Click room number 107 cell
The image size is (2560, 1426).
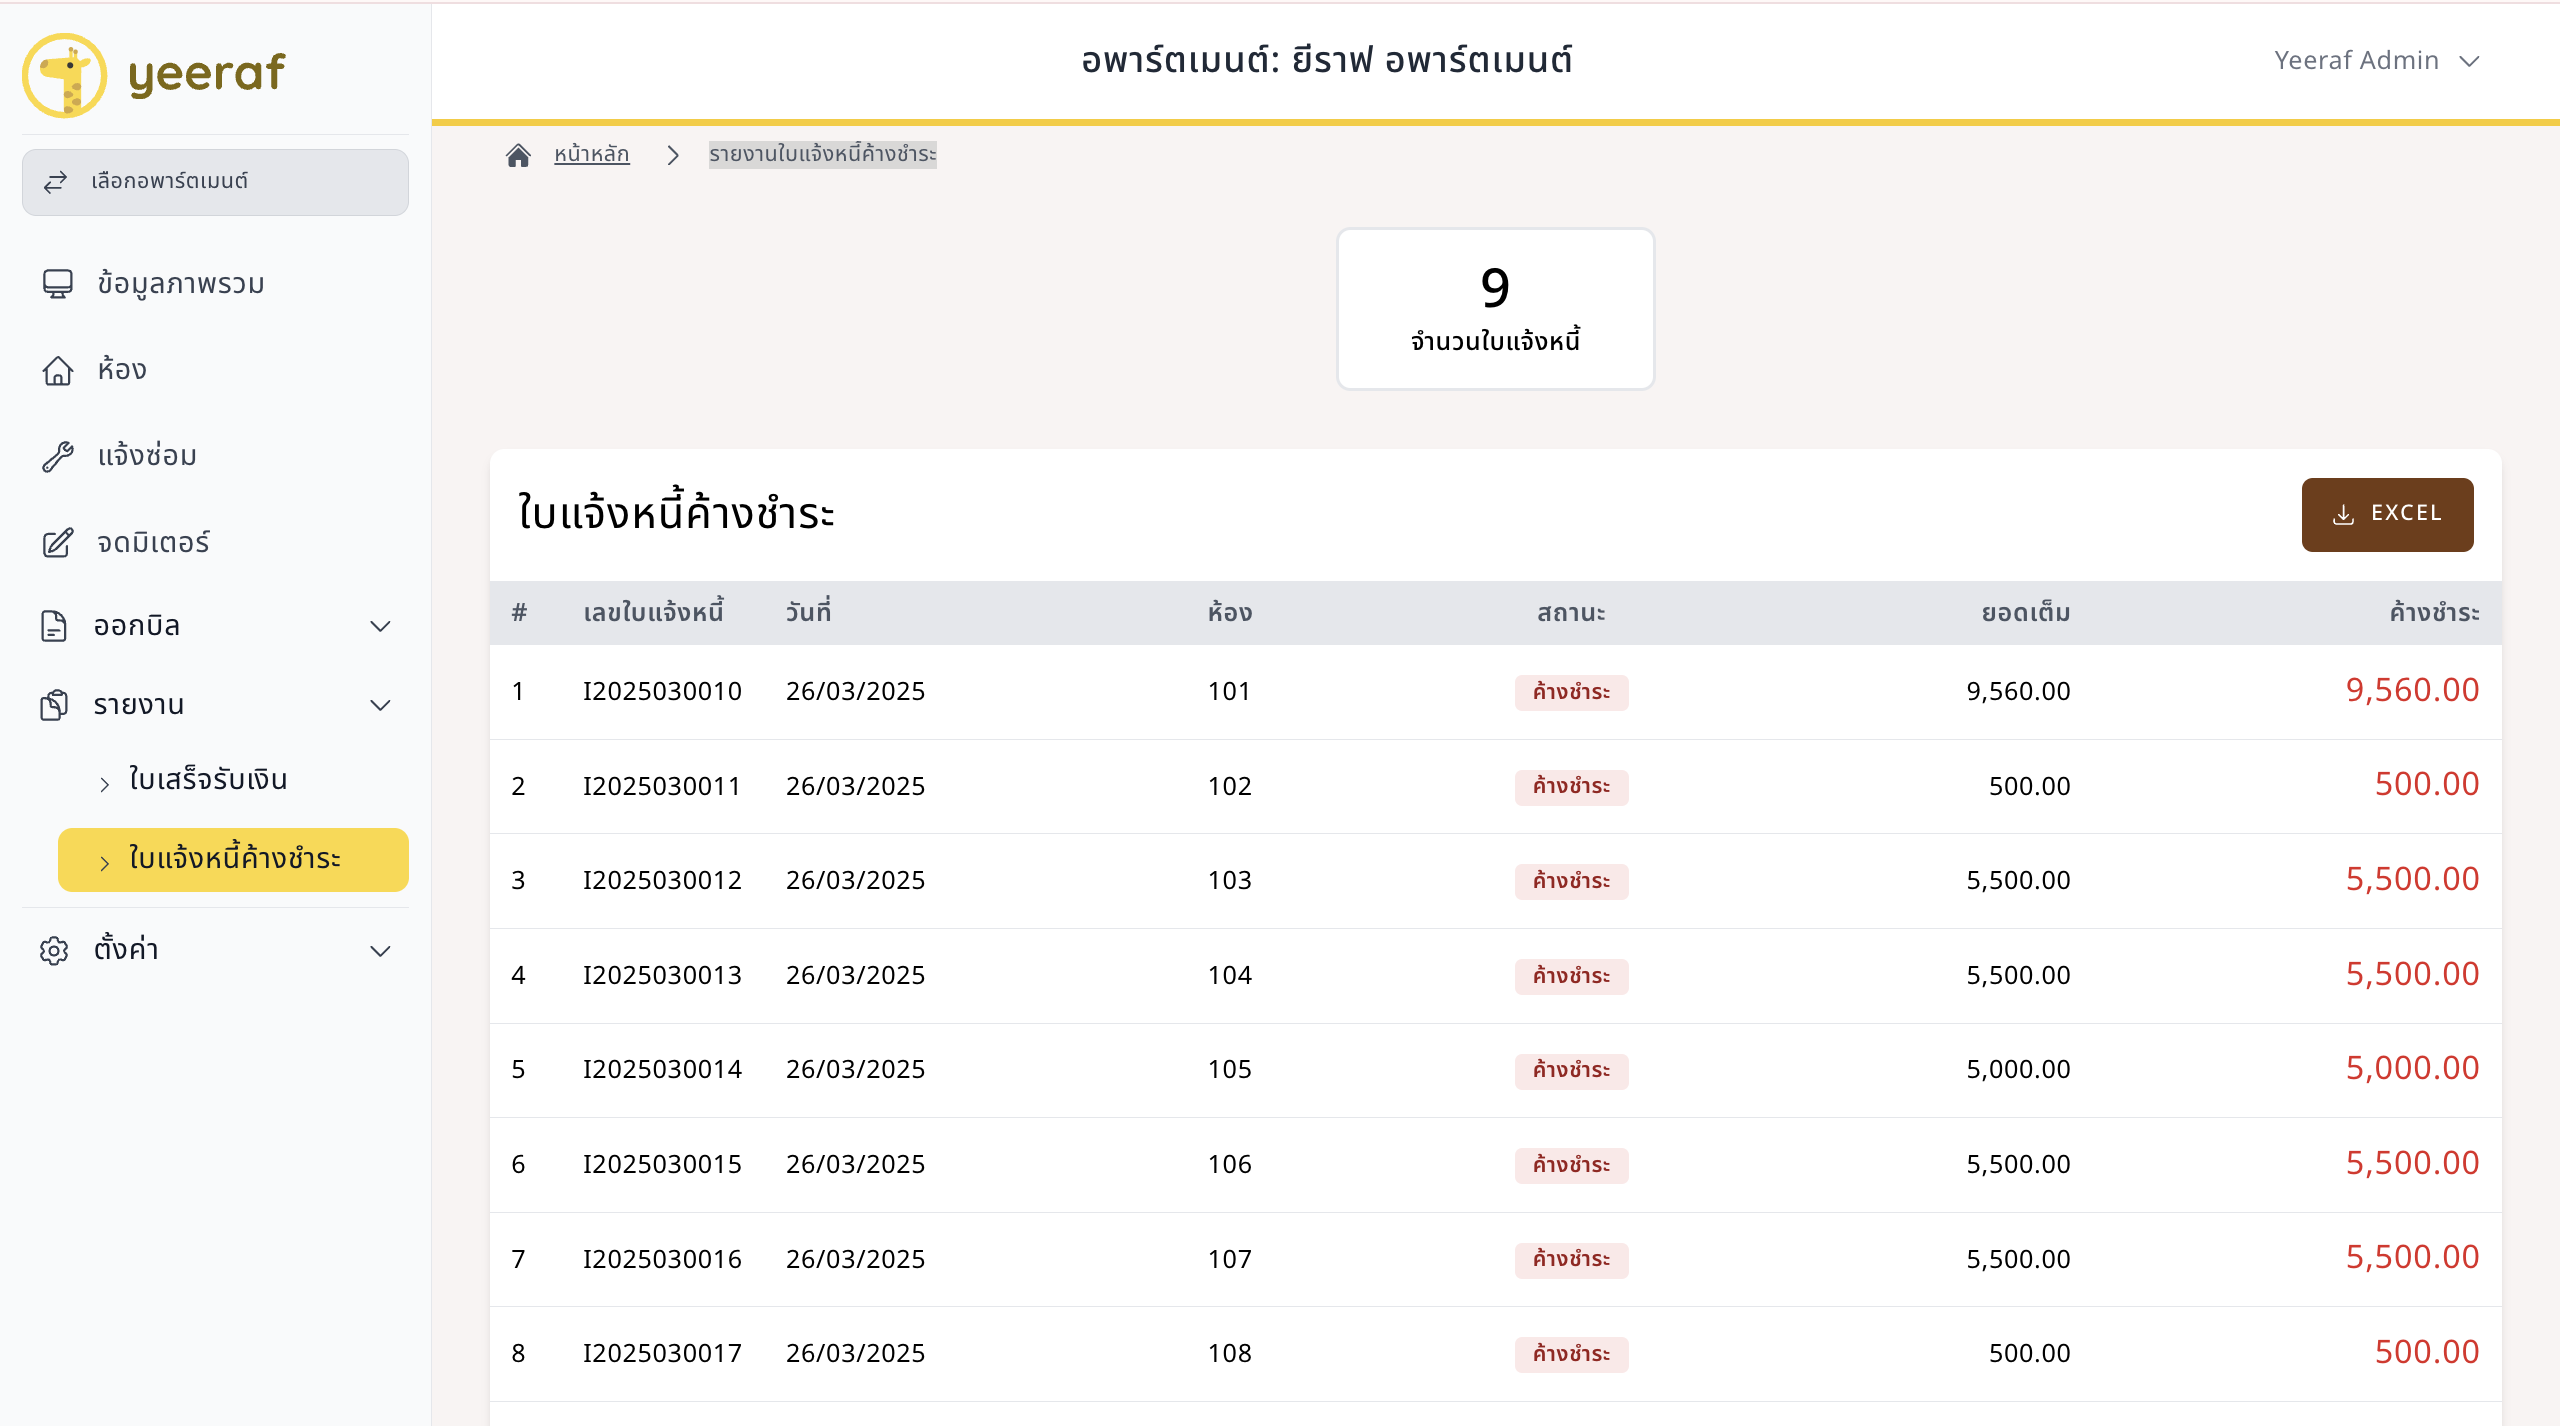tap(1230, 1259)
